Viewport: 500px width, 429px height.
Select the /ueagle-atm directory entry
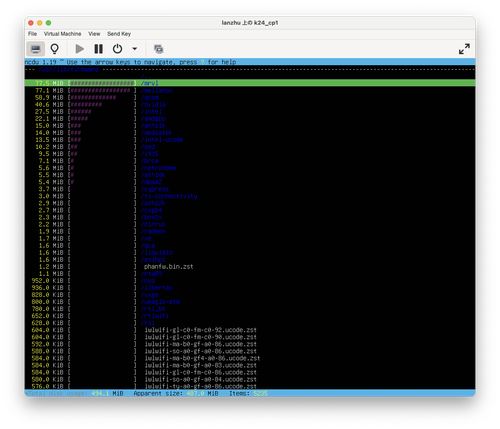[x=160, y=302]
